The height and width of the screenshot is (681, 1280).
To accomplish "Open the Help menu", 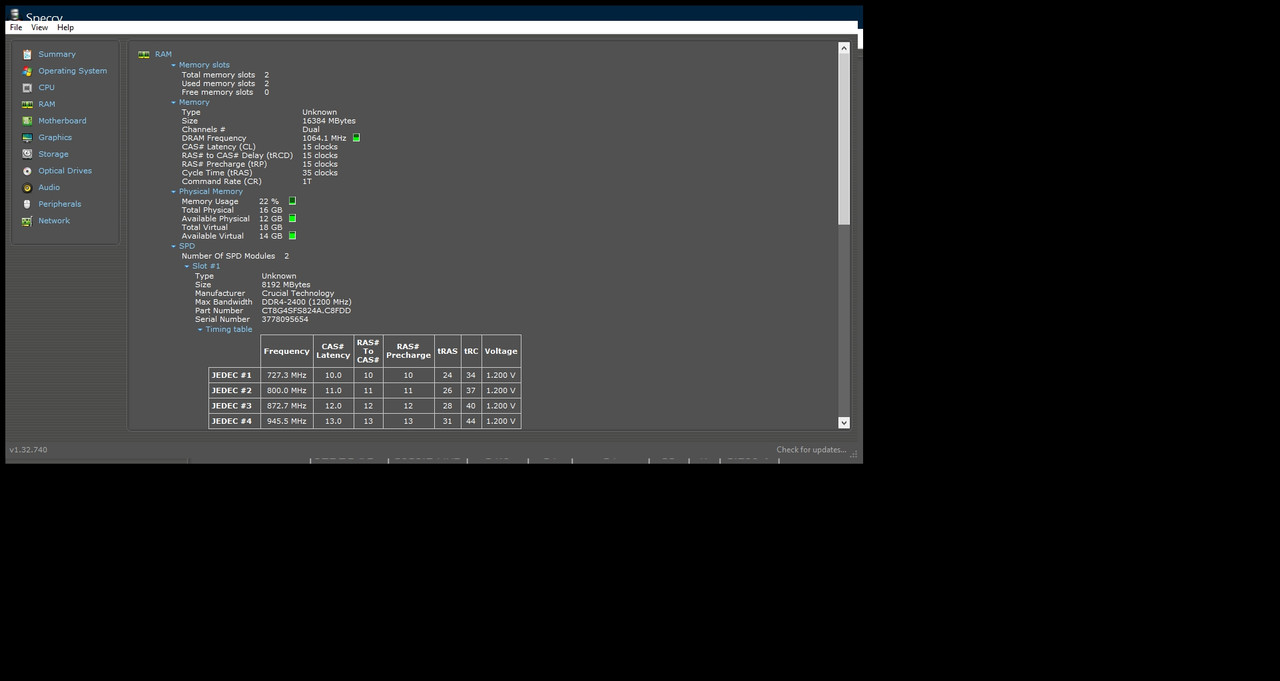I will (x=65, y=28).
